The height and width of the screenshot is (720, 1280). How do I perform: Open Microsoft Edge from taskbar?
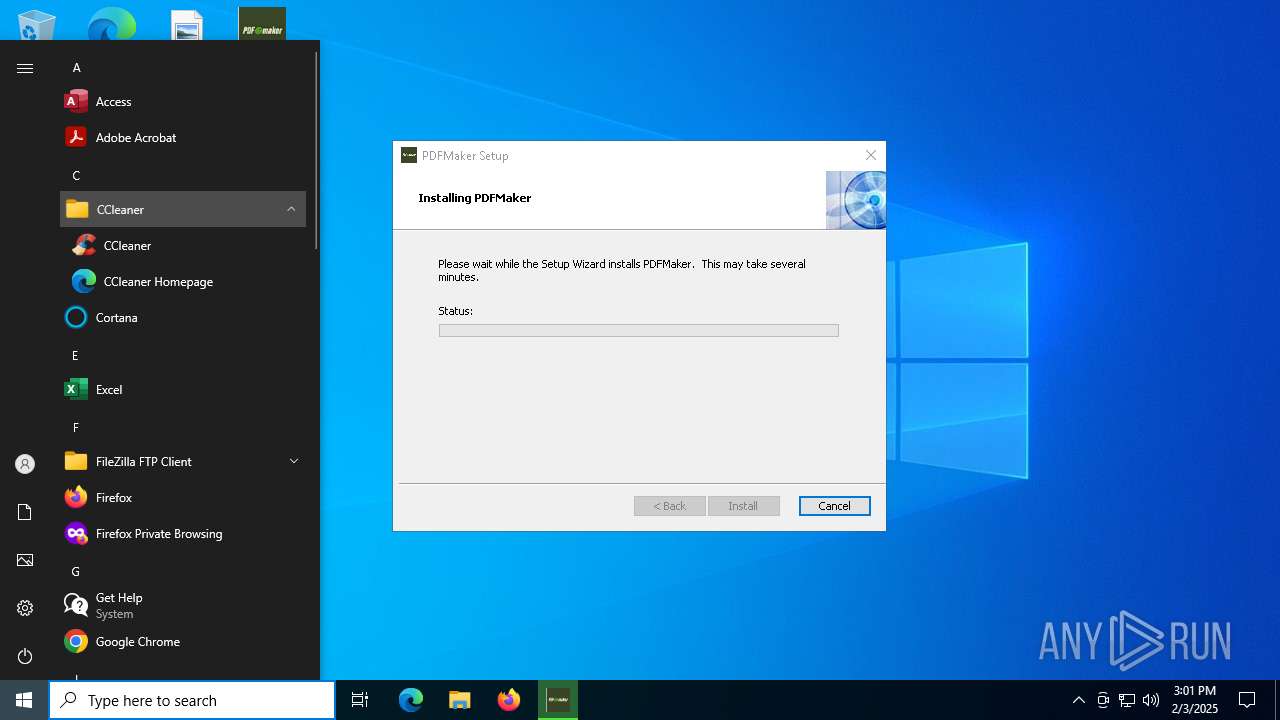point(411,700)
